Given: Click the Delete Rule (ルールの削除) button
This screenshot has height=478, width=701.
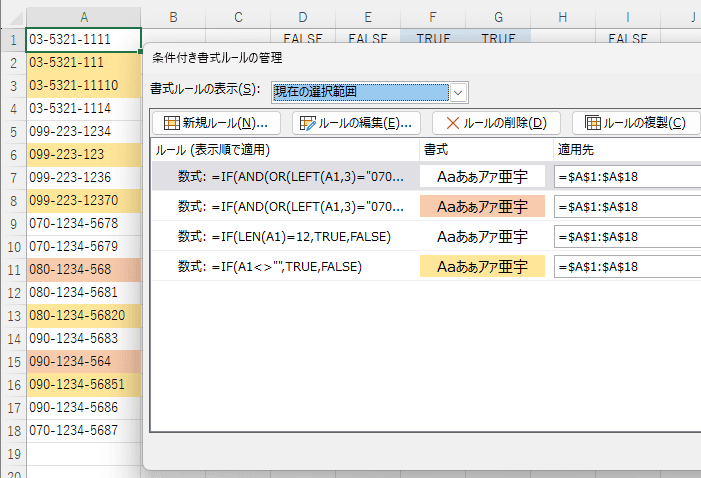Looking at the screenshot, I should (x=496, y=123).
